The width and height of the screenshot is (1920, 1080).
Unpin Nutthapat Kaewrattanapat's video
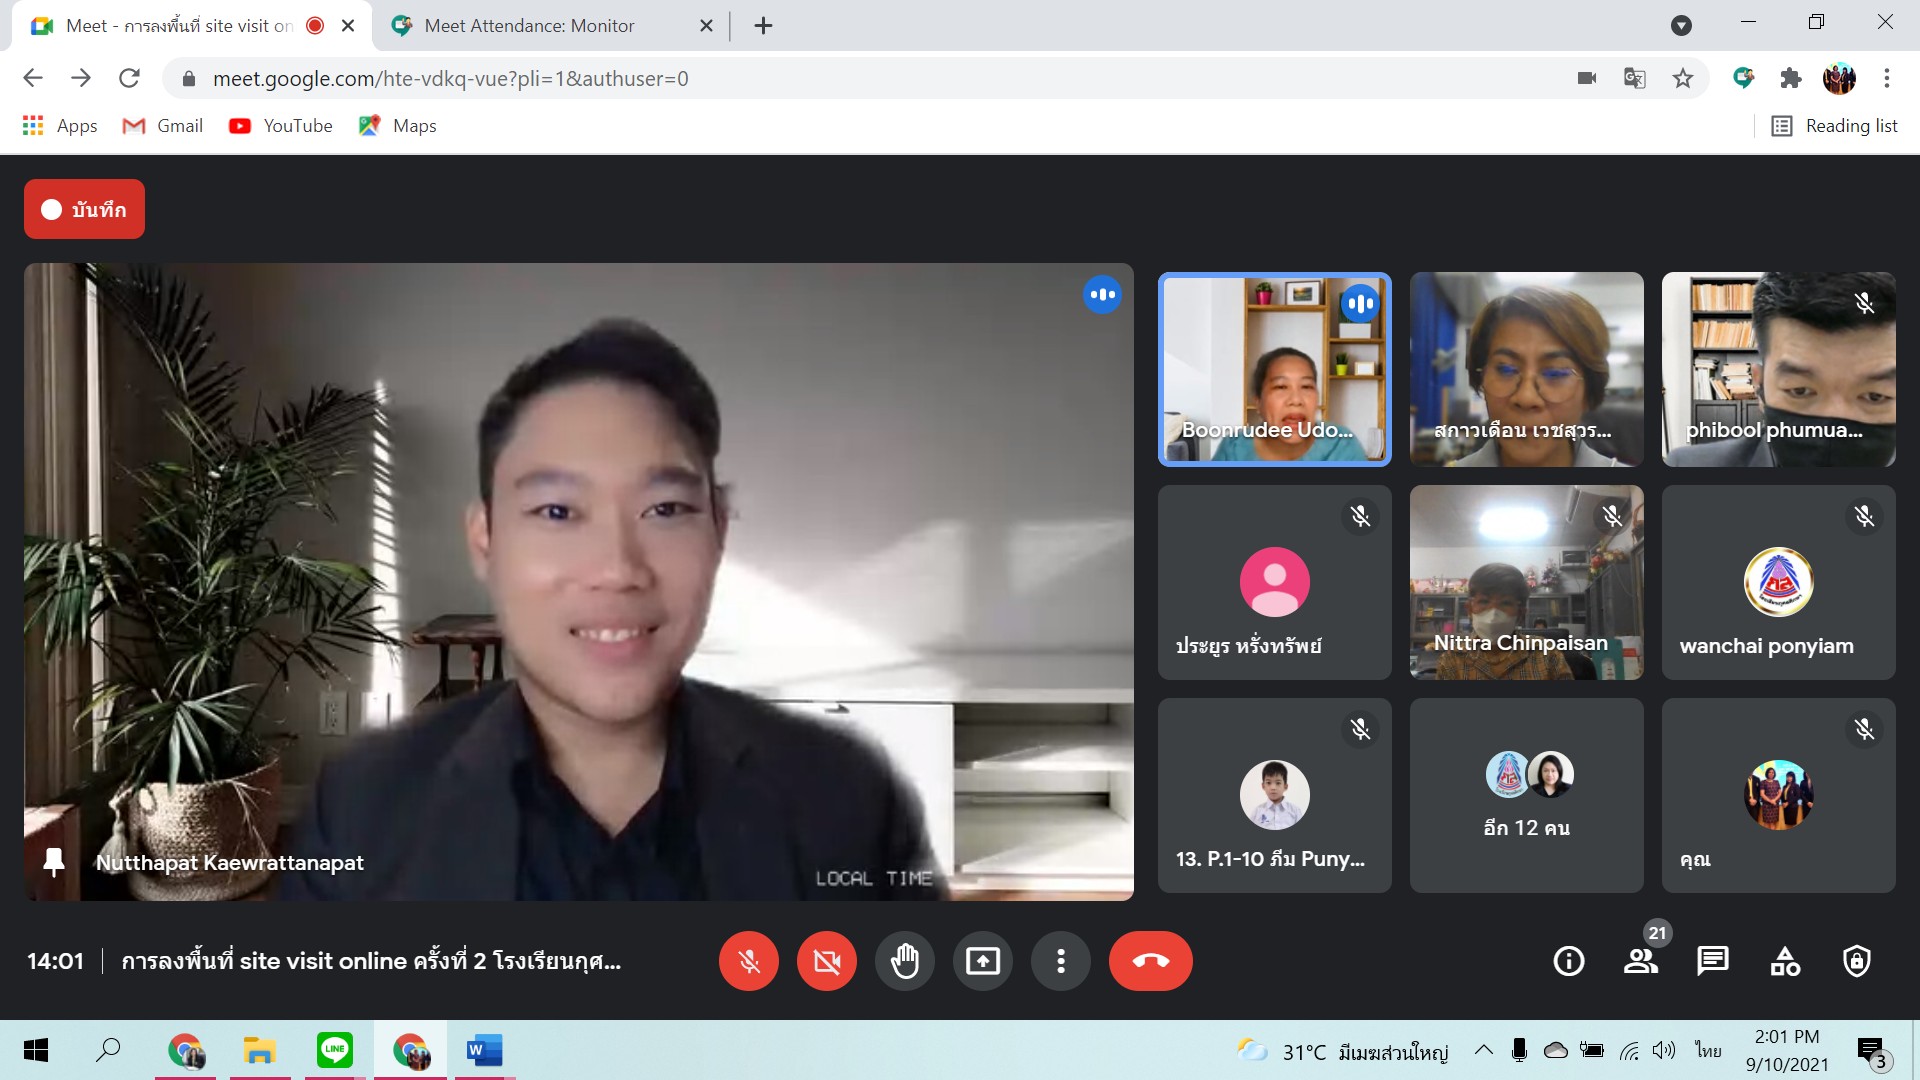(x=54, y=862)
